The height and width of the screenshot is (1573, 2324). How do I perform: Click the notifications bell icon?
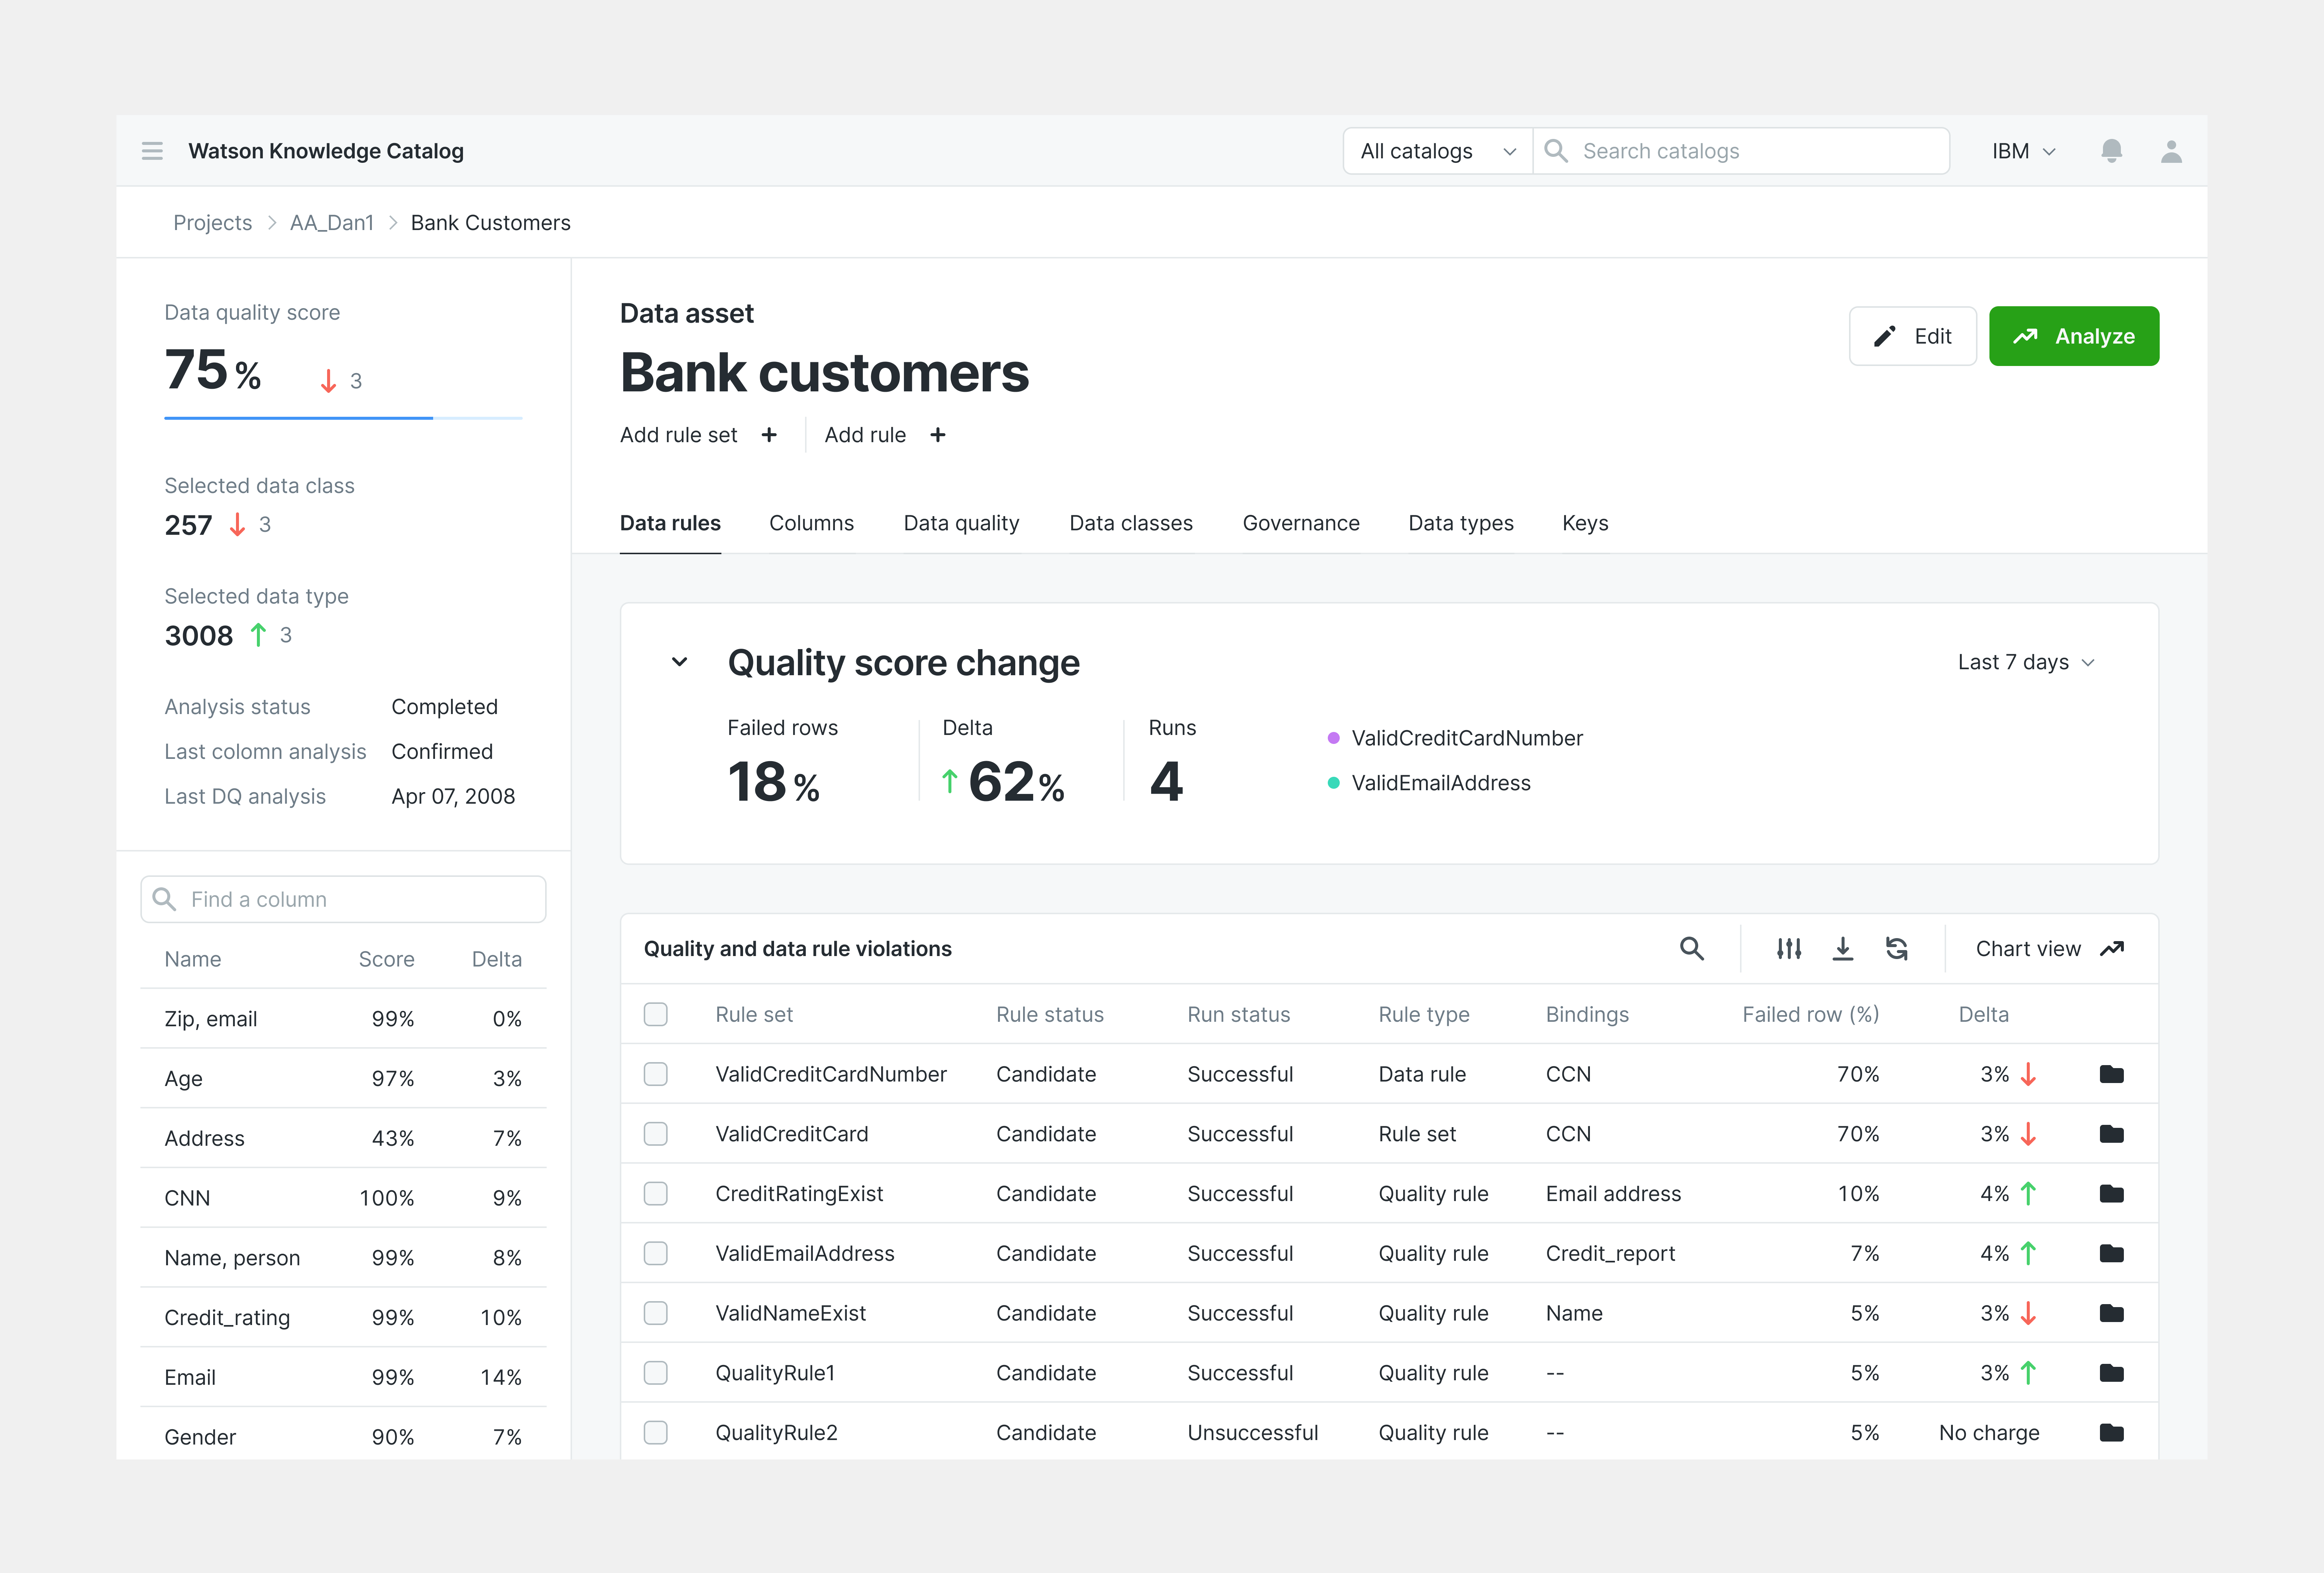pos(2111,151)
